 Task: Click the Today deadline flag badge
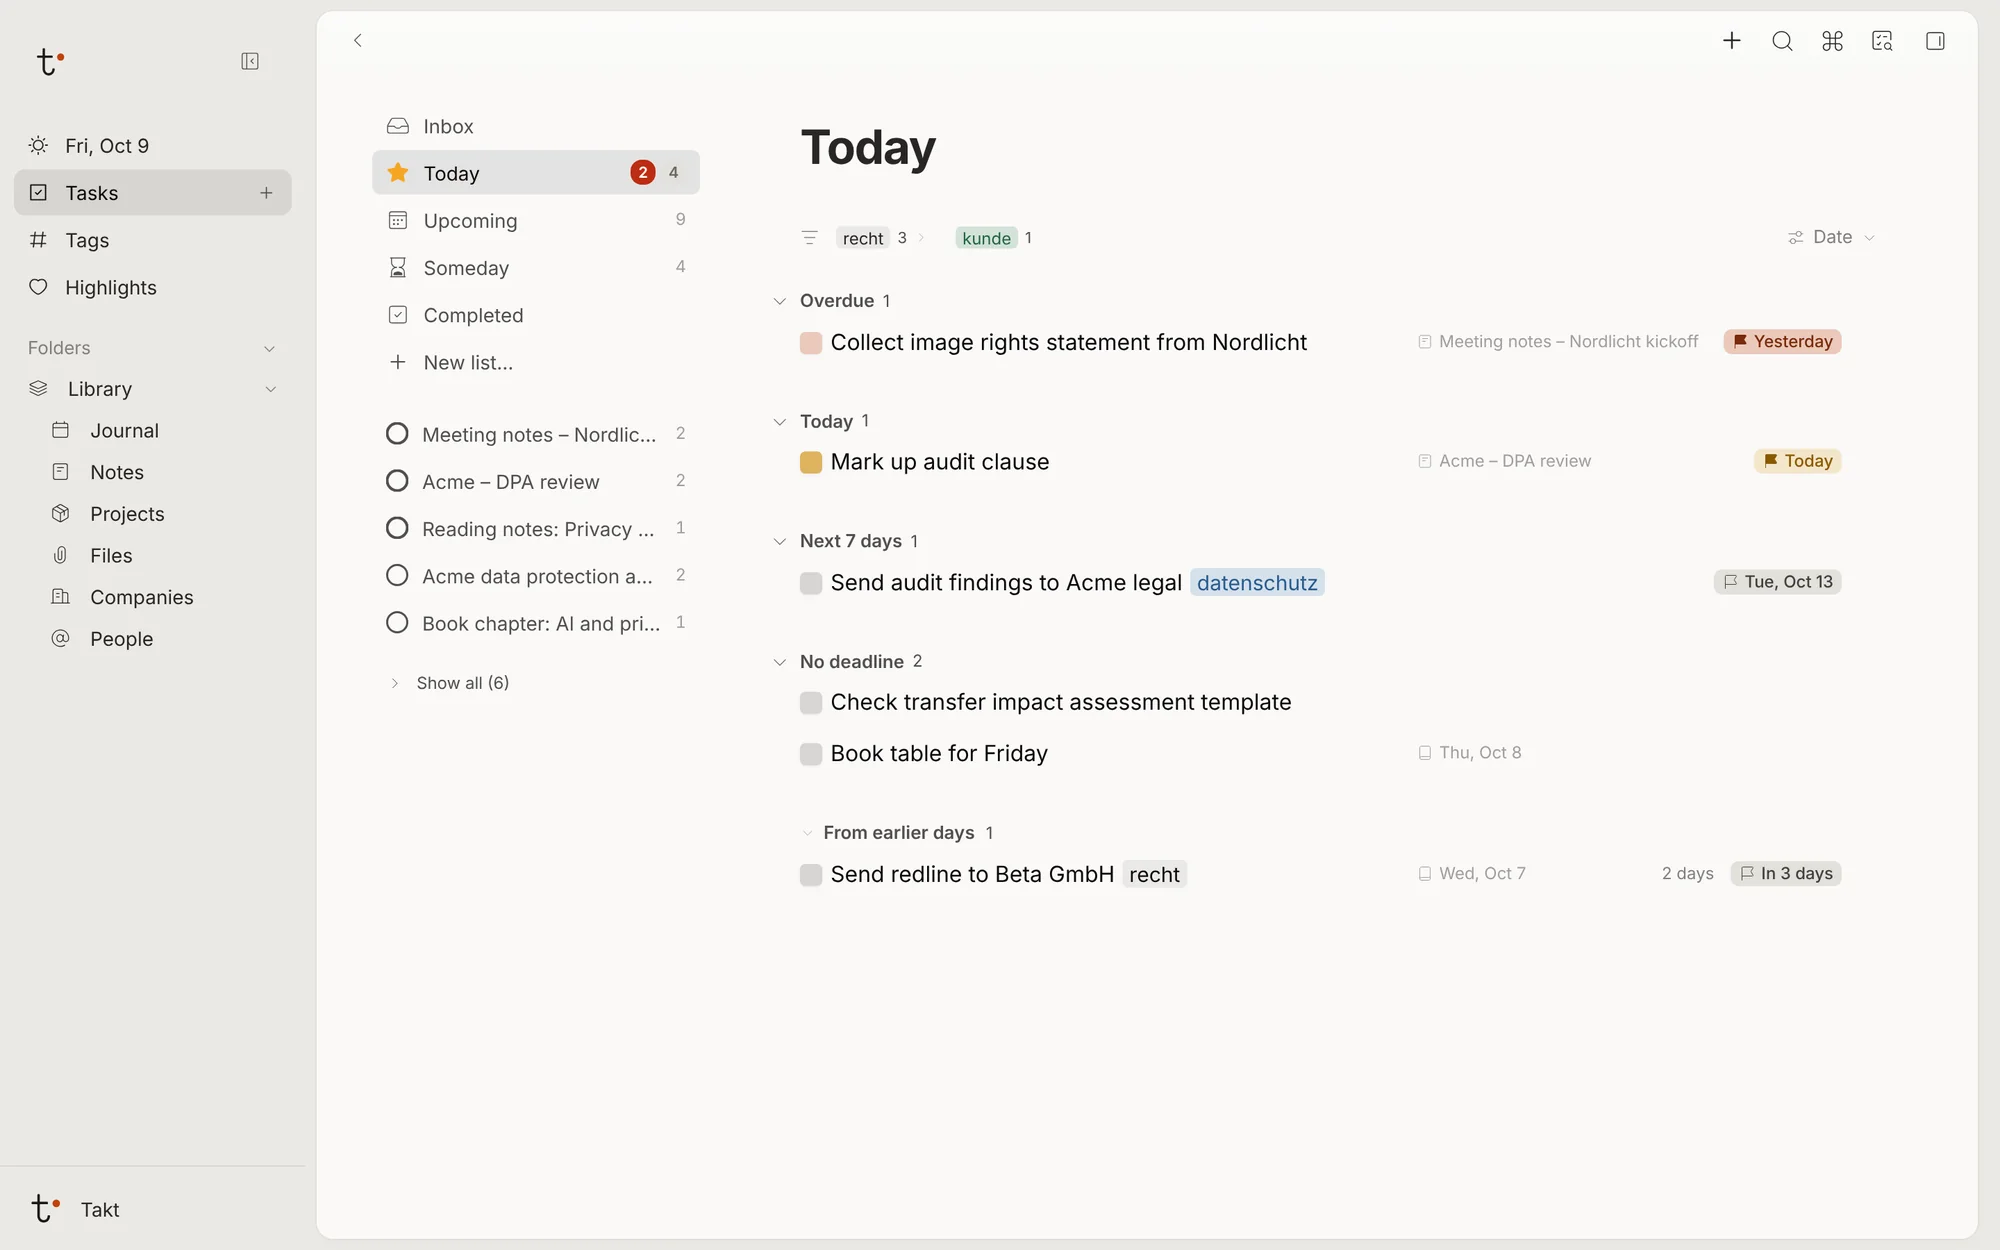[x=1797, y=461]
